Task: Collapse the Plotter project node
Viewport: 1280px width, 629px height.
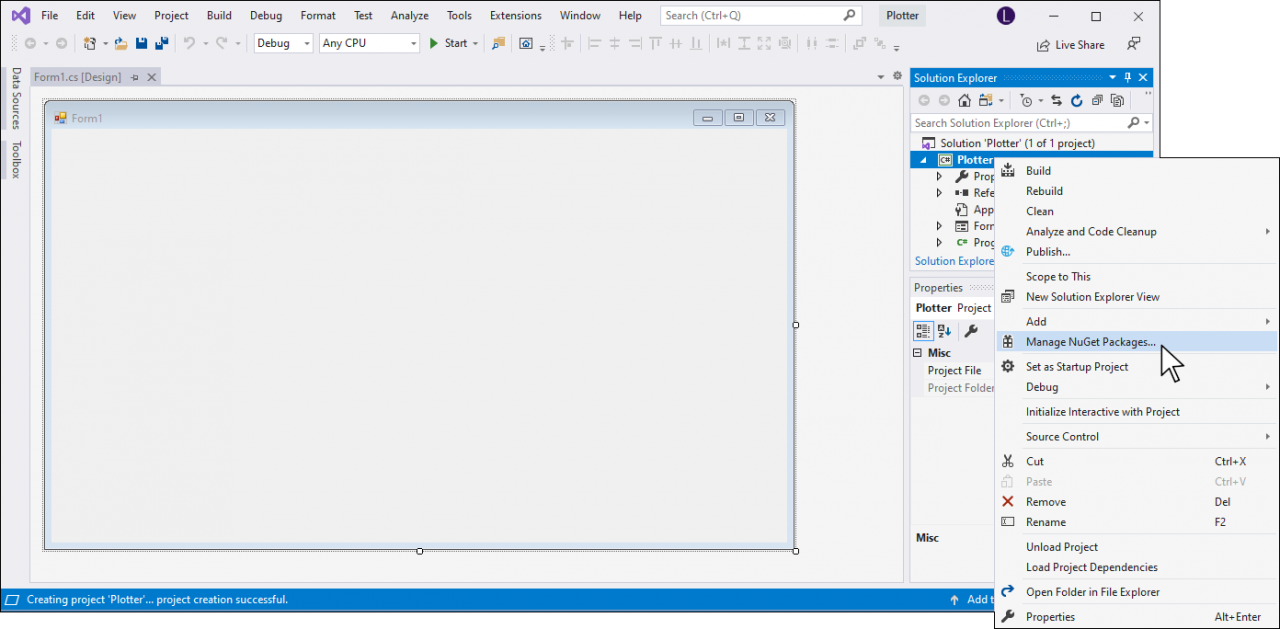Action: 924,159
